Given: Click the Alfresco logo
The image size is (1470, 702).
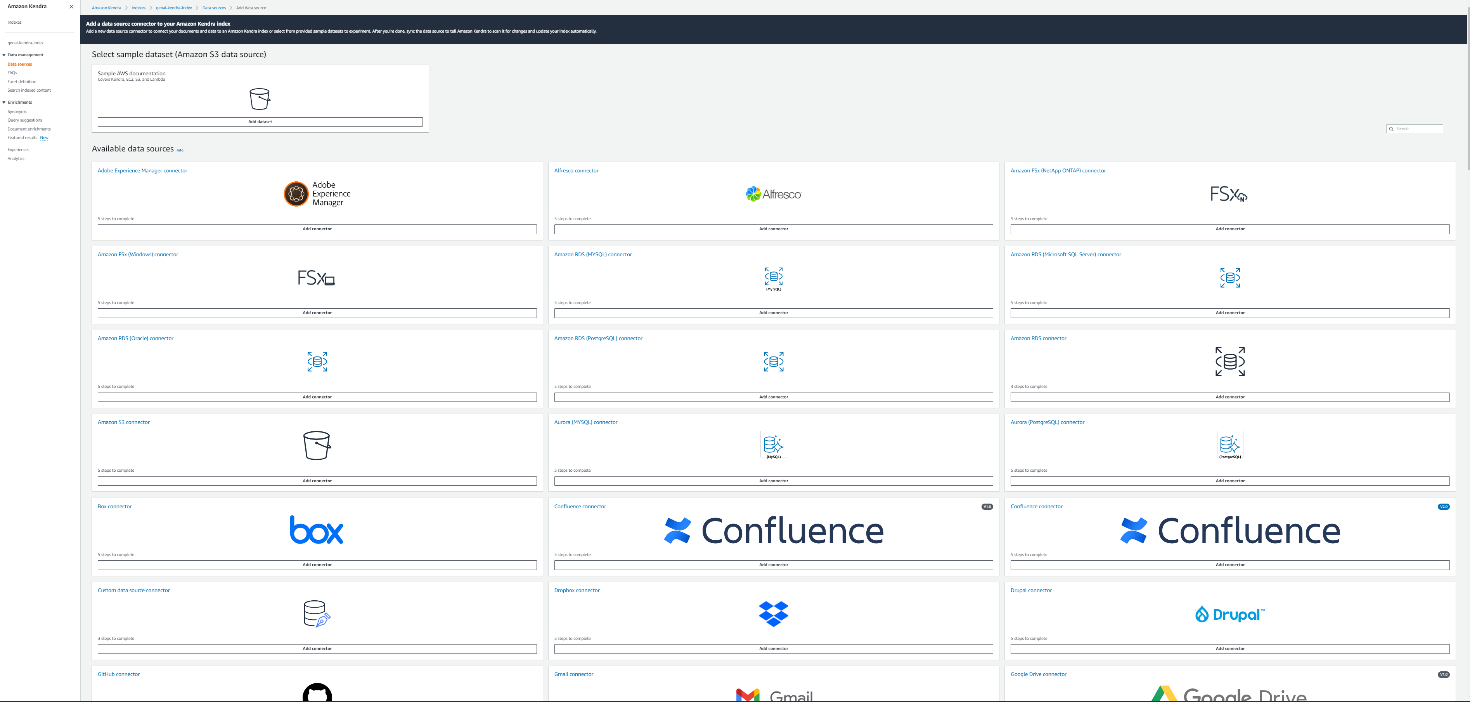Looking at the screenshot, I should (x=773, y=194).
